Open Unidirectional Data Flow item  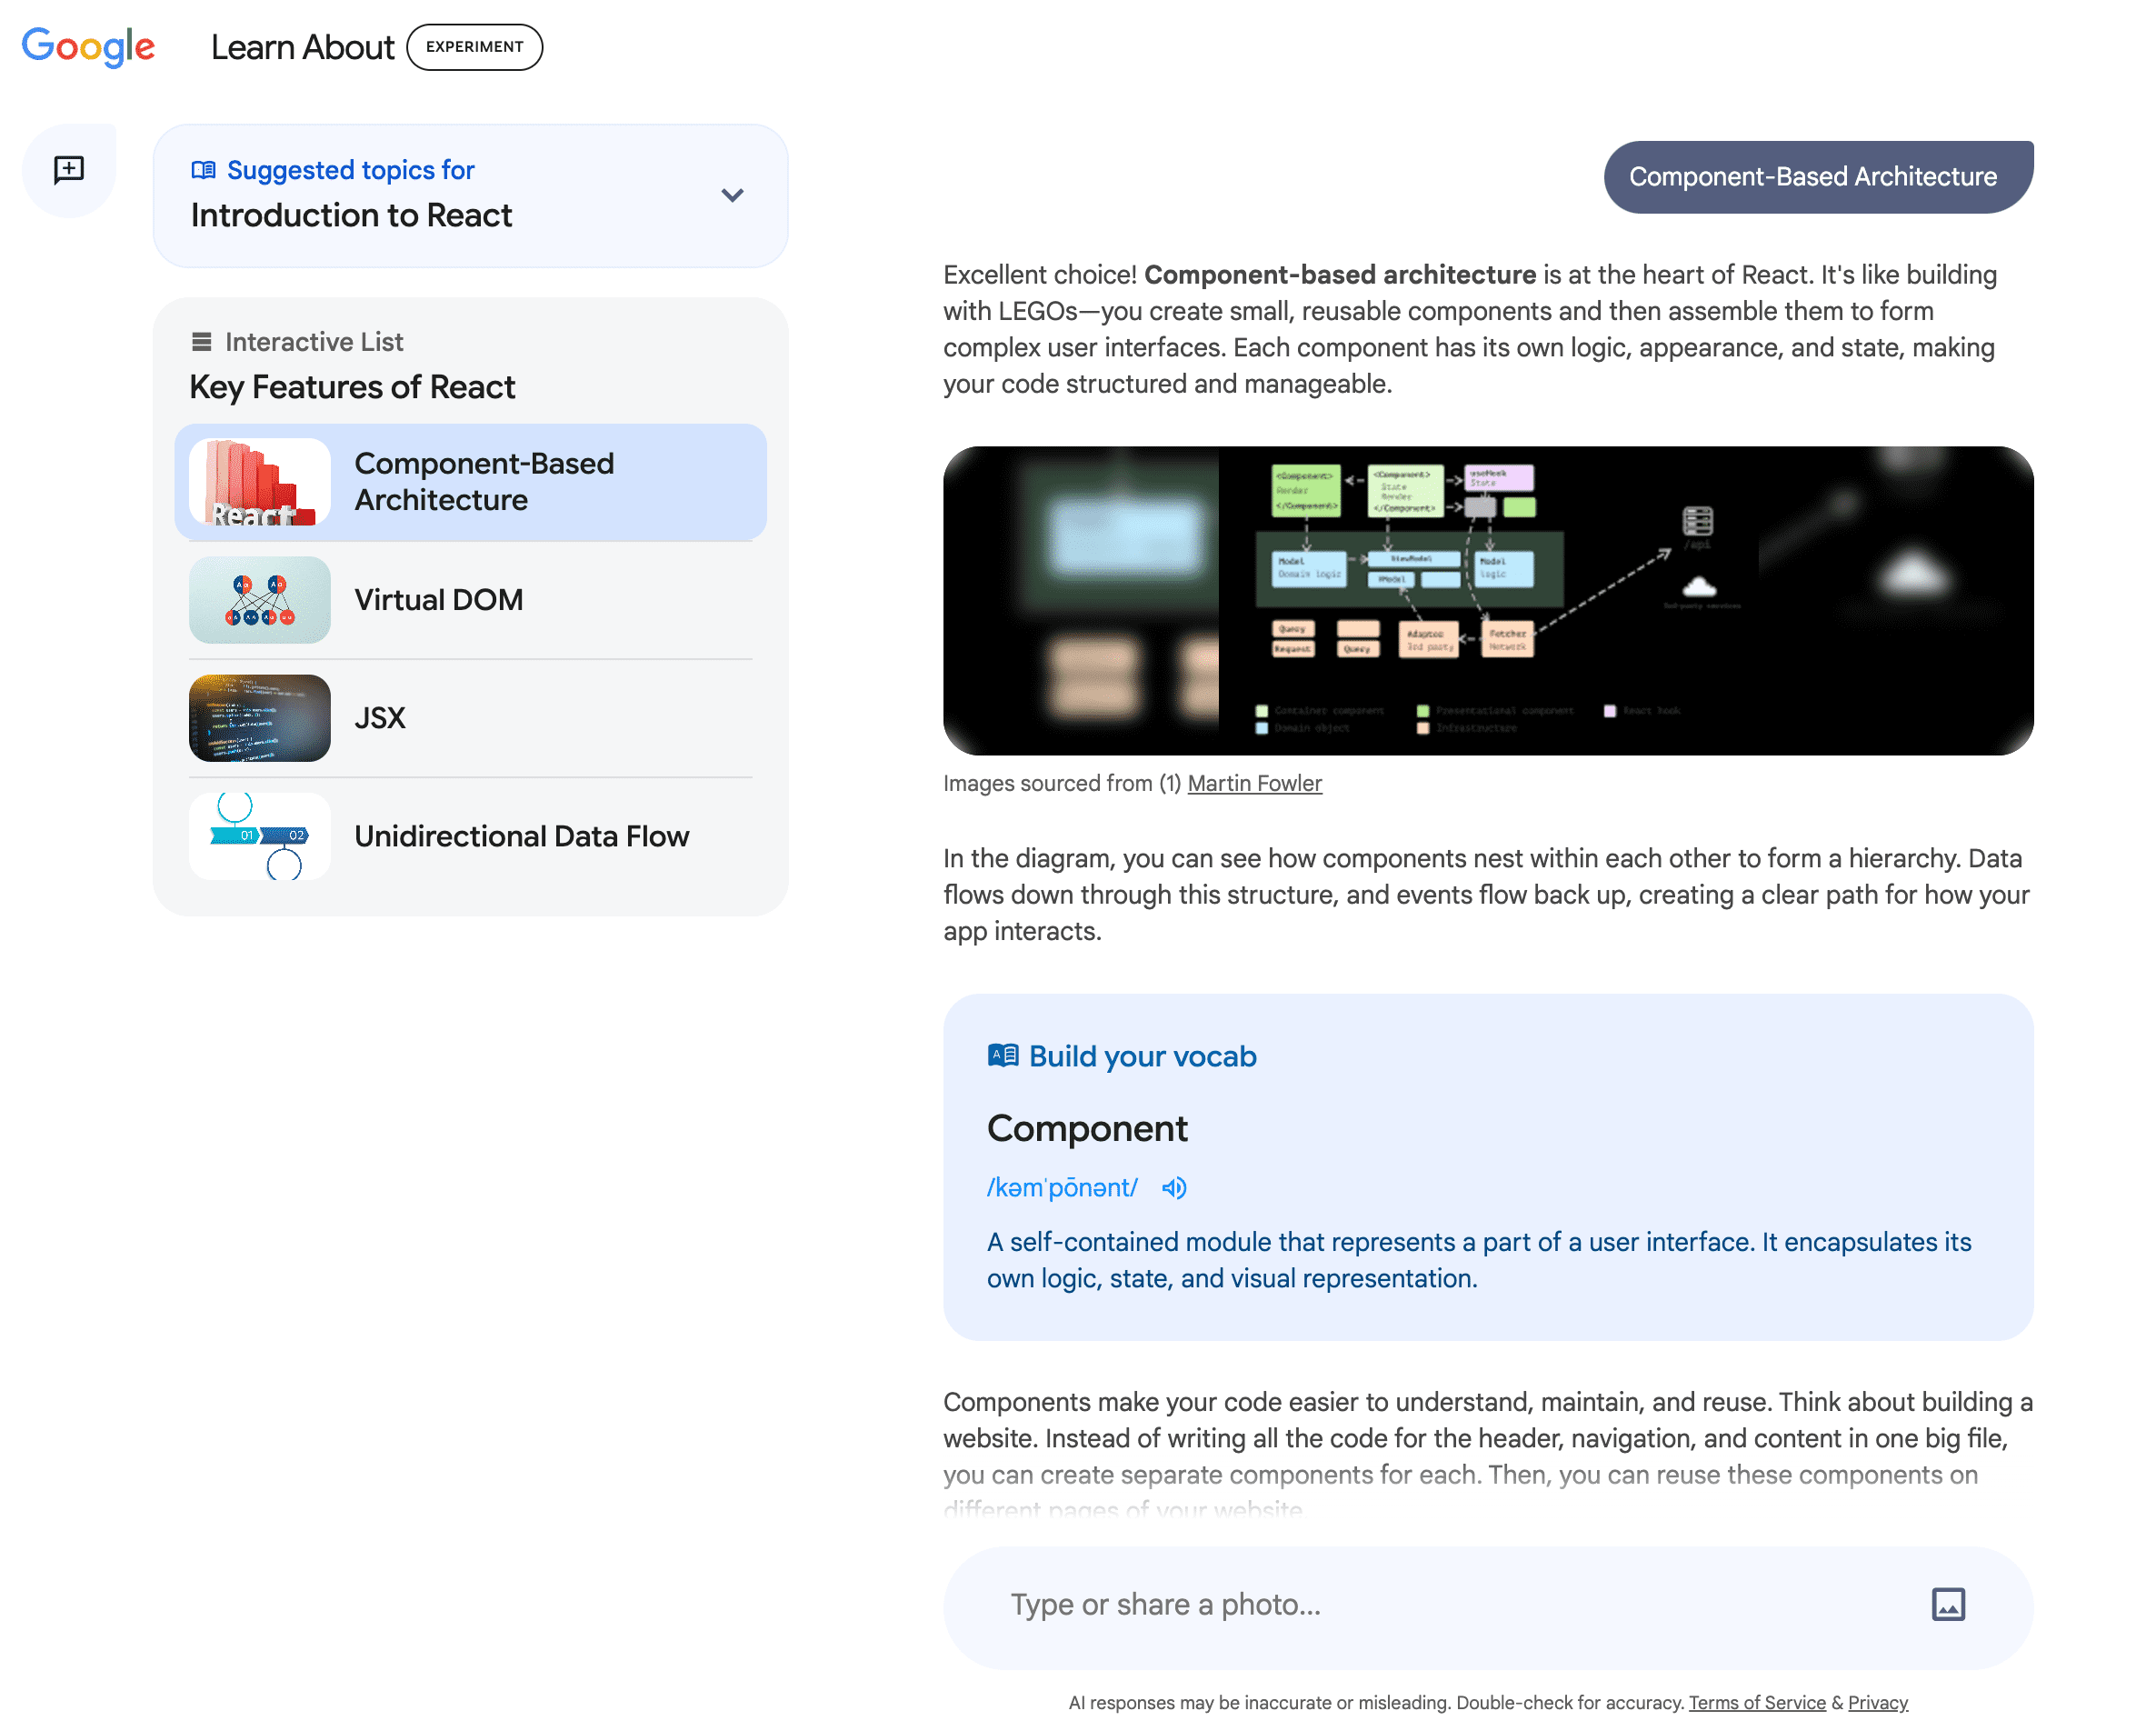pos(470,836)
